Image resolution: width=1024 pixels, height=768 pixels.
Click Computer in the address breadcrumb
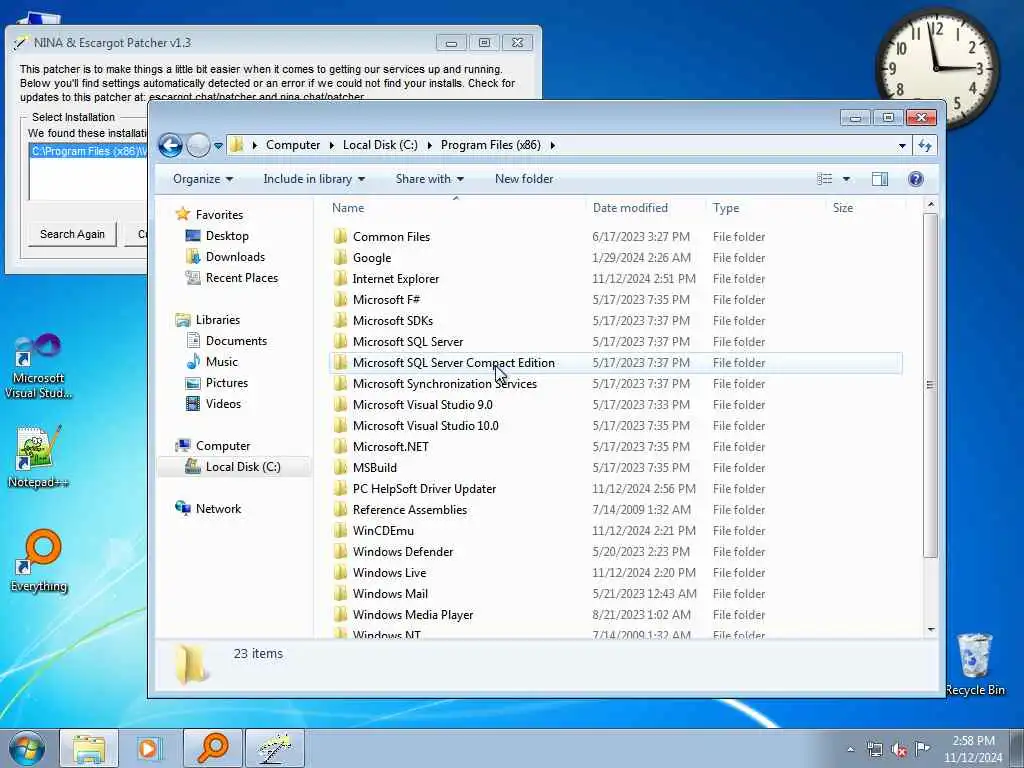(x=293, y=145)
